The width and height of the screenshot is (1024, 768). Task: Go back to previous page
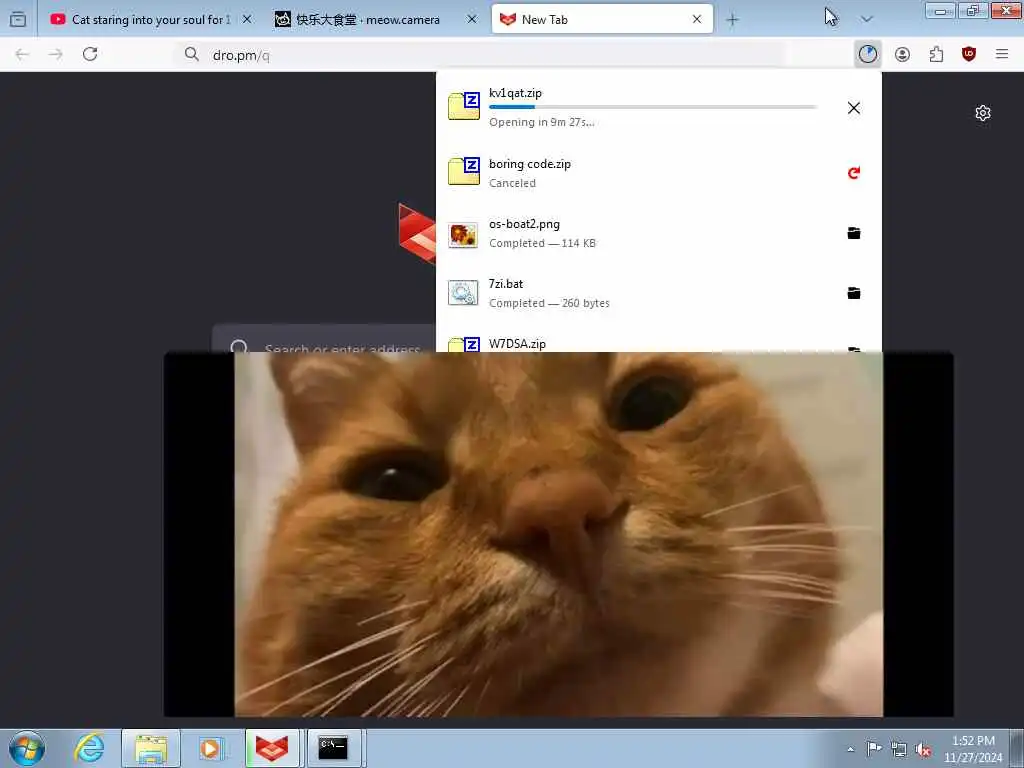(x=22, y=54)
